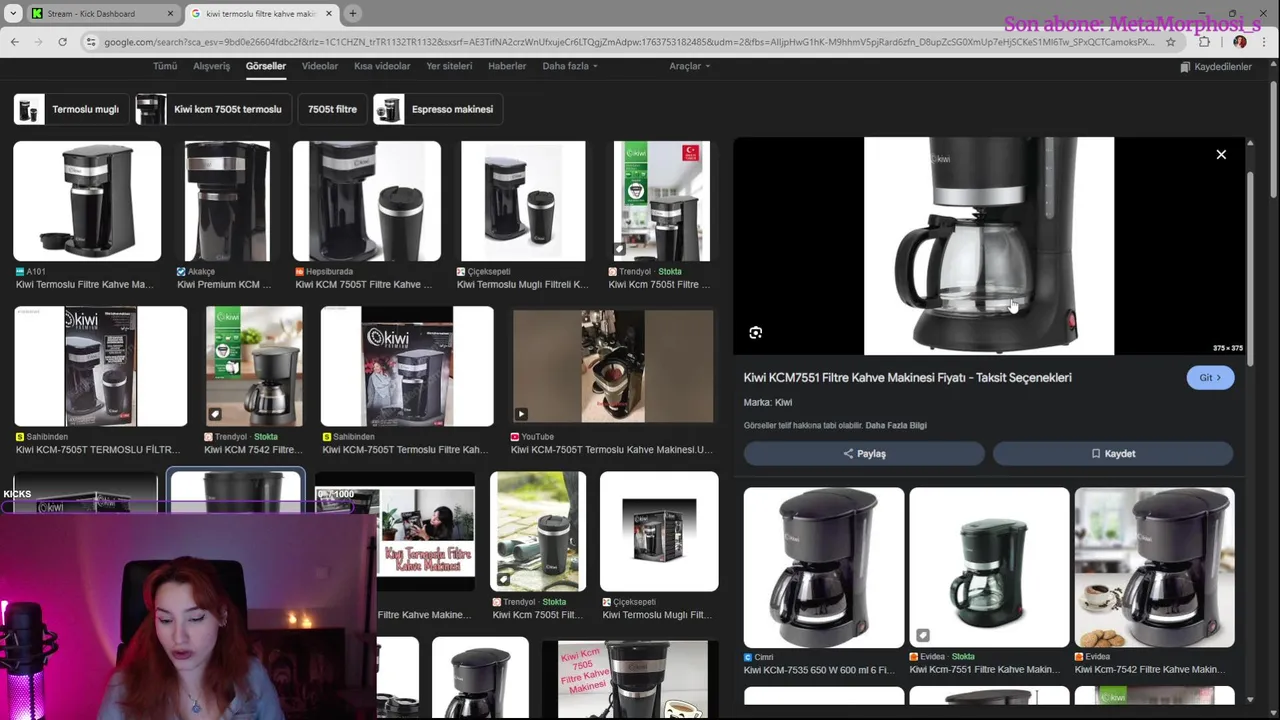Click the browser back arrow
Viewport: 1280px width, 720px height.
[14, 42]
